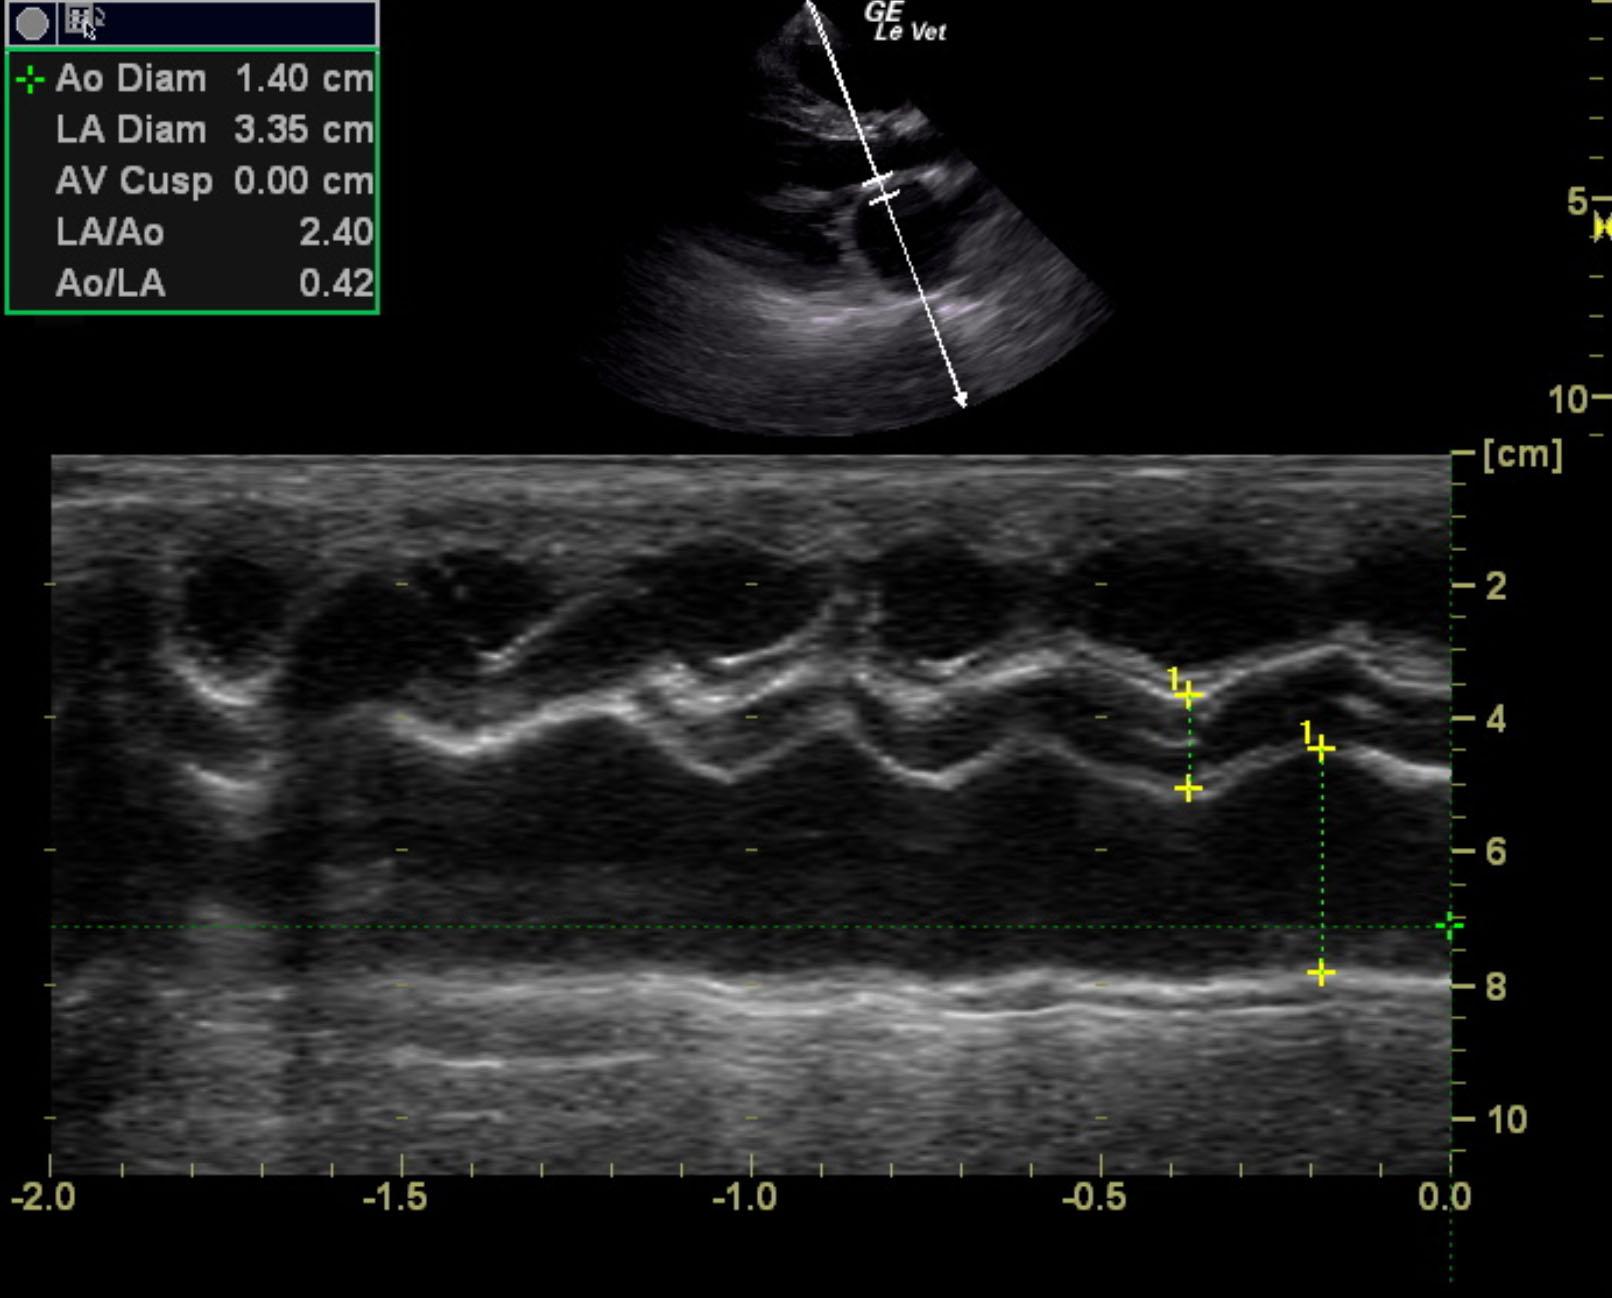Click the top aortic diameter caliper cross
This screenshot has width=1612, height=1298.
click(x=1188, y=695)
